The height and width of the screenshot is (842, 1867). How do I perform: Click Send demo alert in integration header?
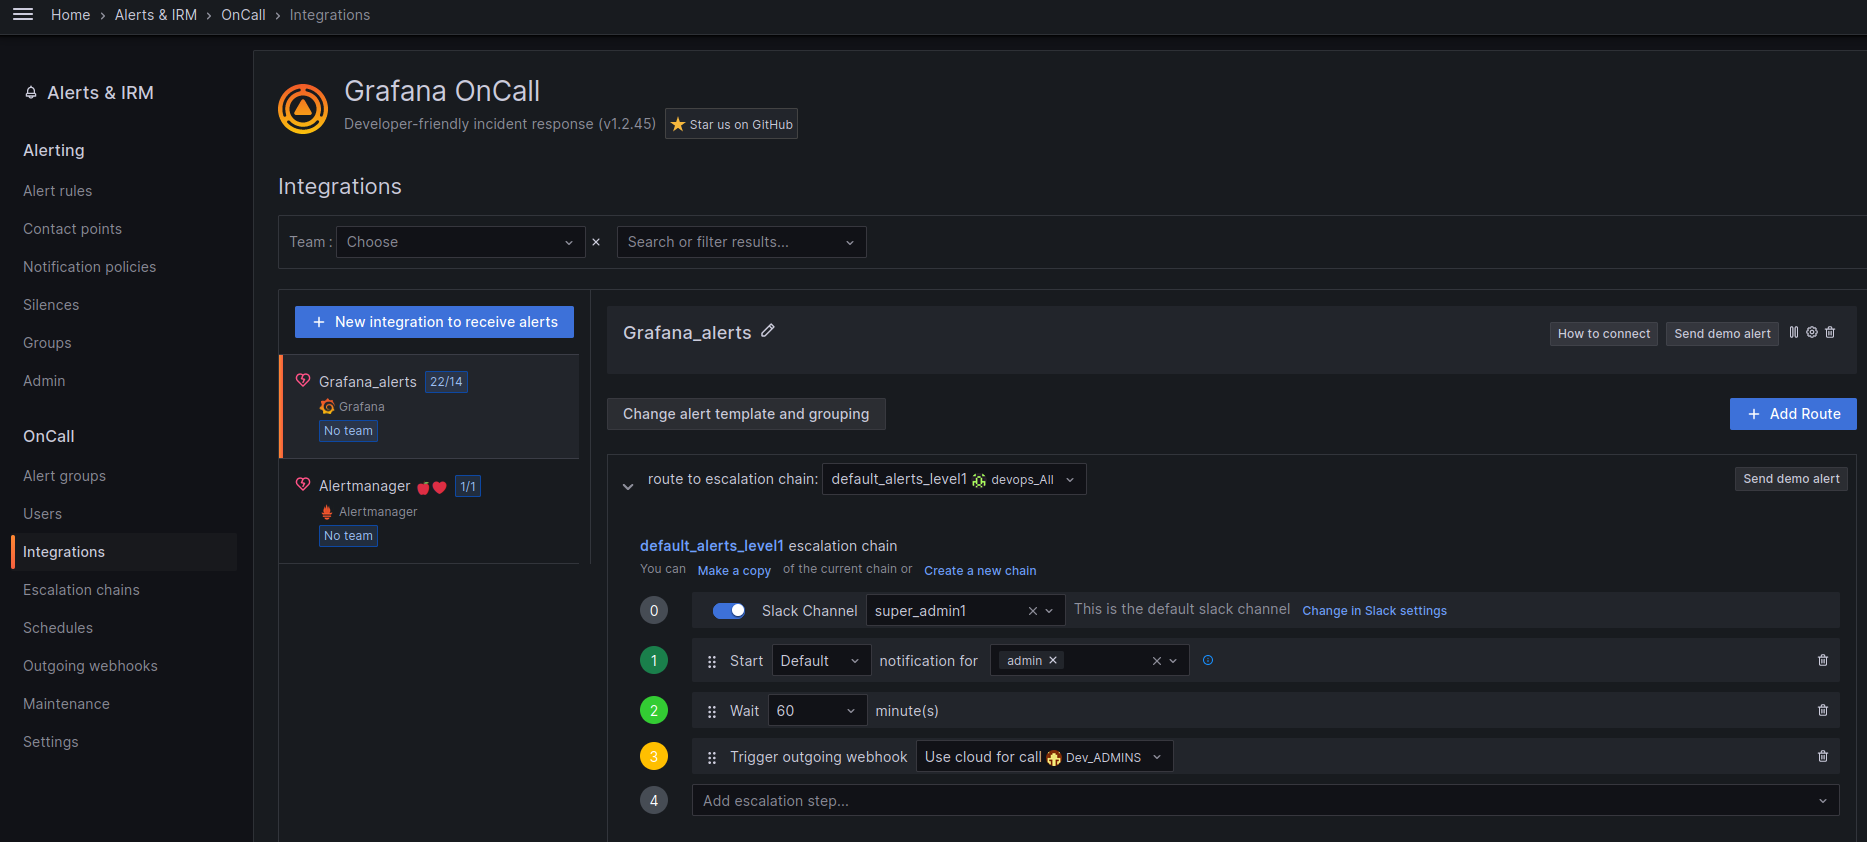[x=1722, y=334]
